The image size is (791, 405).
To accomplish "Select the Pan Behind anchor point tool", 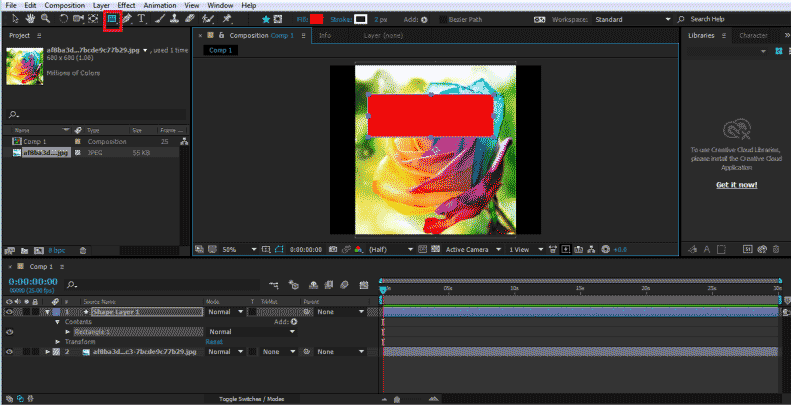I will click(93, 19).
